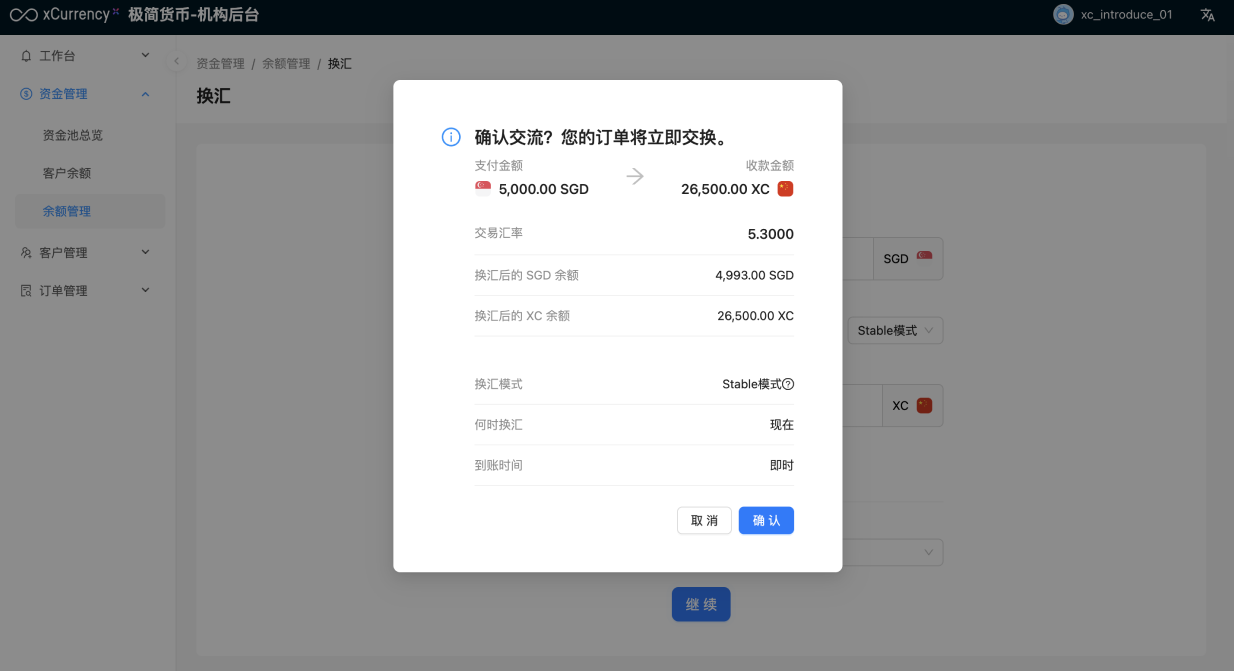Open the 客户管理 sidebar menu

pyautogui.click(x=88, y=253)
